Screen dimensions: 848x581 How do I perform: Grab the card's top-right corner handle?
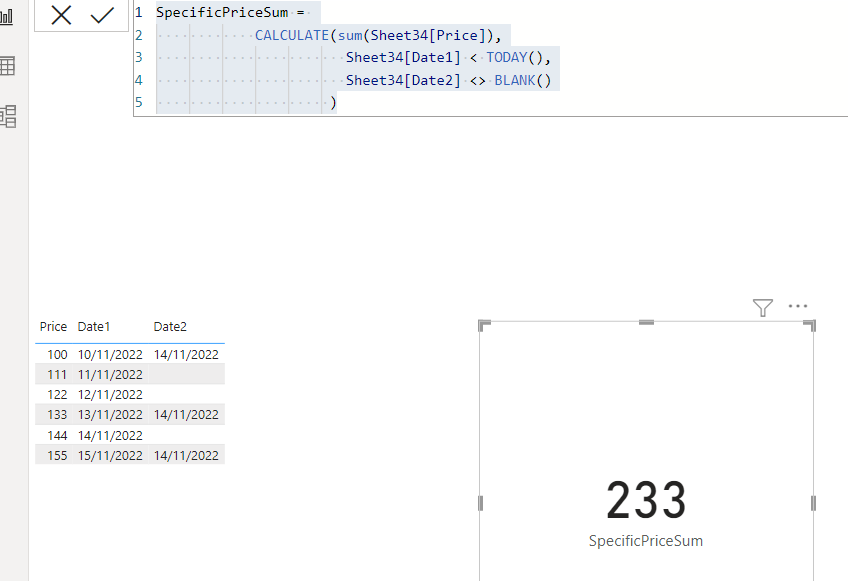click(810, 325)
